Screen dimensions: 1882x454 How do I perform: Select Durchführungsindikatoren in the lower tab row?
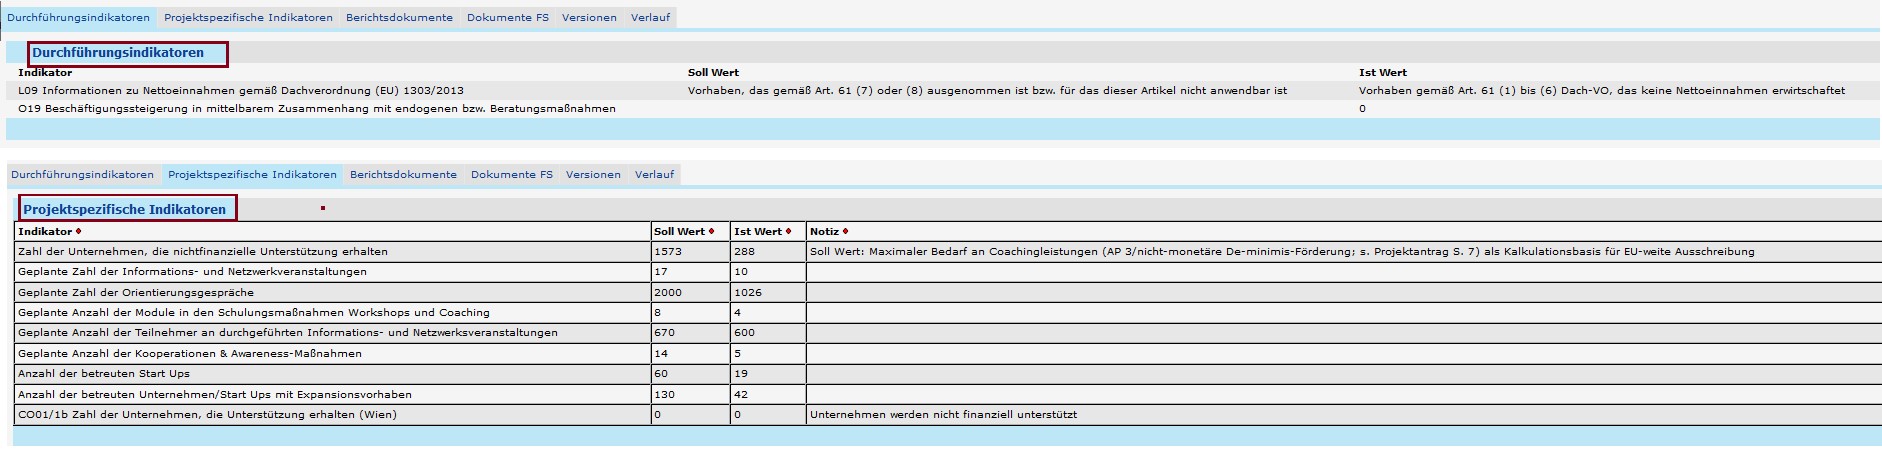[83, 174]
